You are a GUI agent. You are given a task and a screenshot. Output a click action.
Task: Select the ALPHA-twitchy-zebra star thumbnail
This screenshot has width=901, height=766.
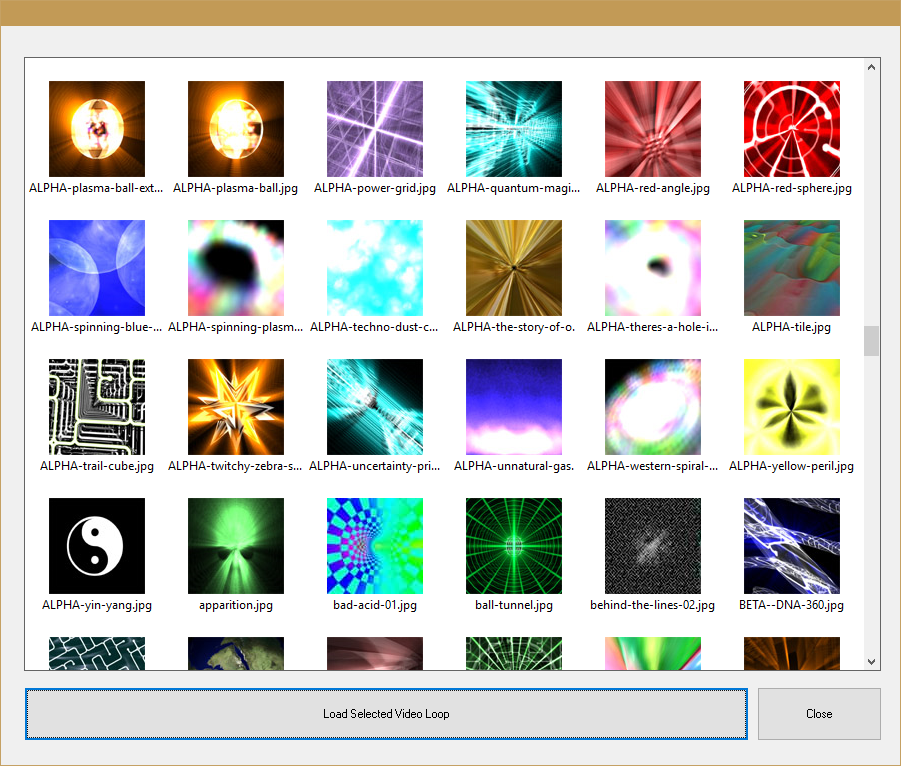pyautogui.click(x=236, y=407)
